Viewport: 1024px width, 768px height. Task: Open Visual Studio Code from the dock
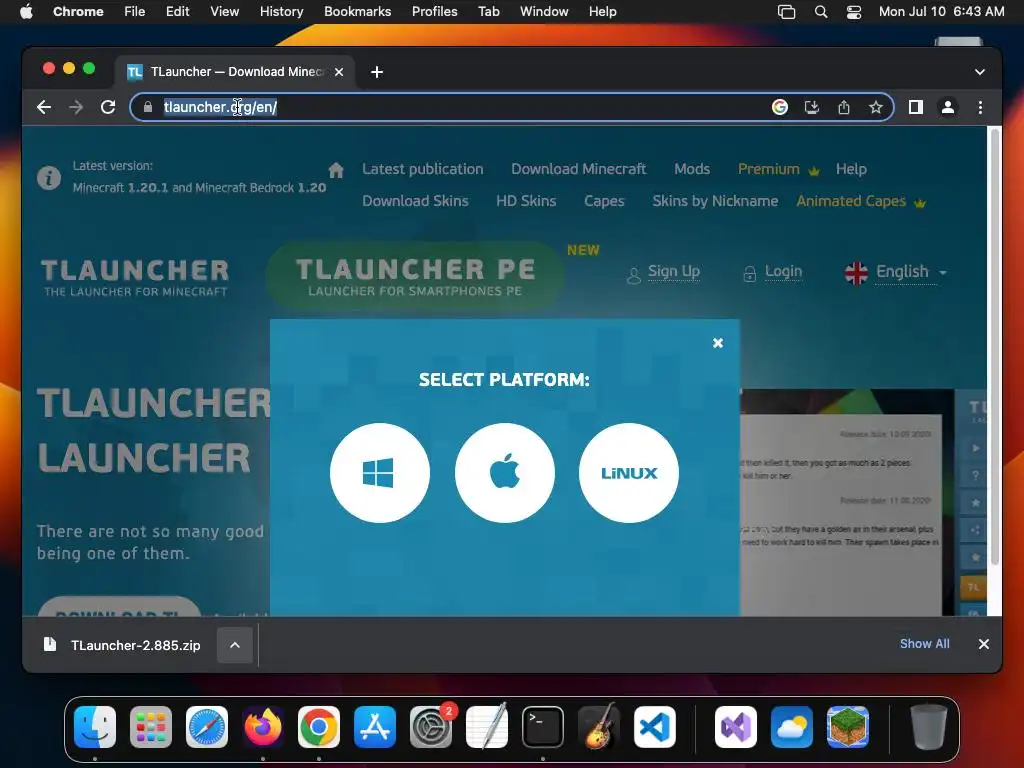point(655,727)
